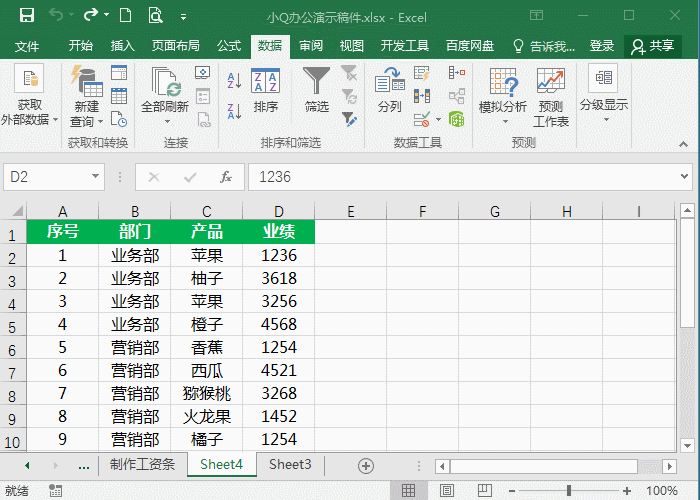Open Data Validation dropdown arrow

(438, 120)
